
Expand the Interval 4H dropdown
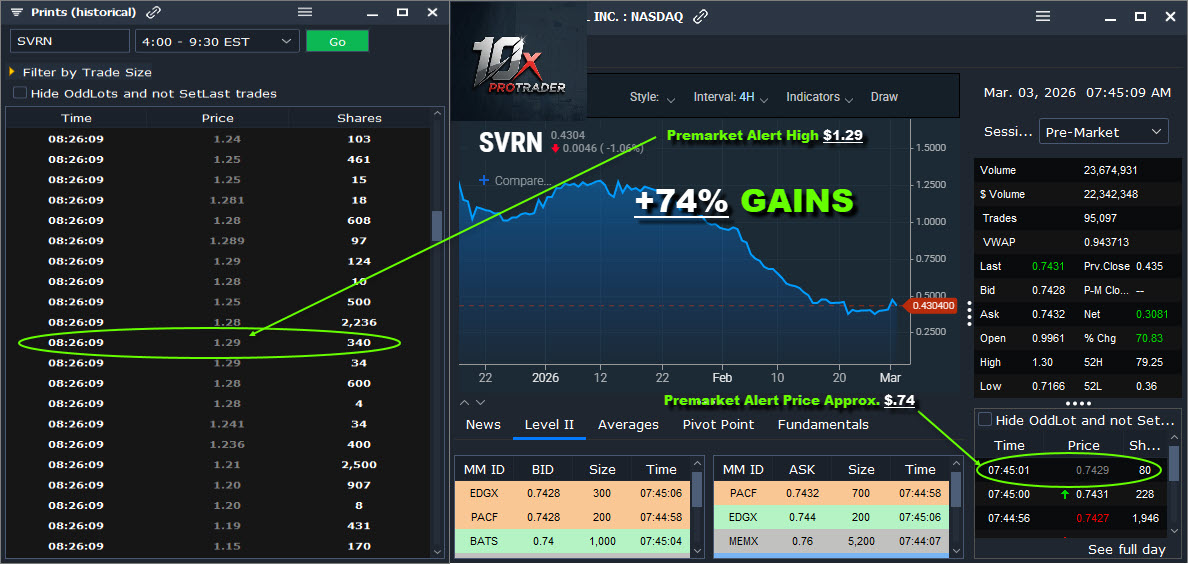(x=731, y=97)
